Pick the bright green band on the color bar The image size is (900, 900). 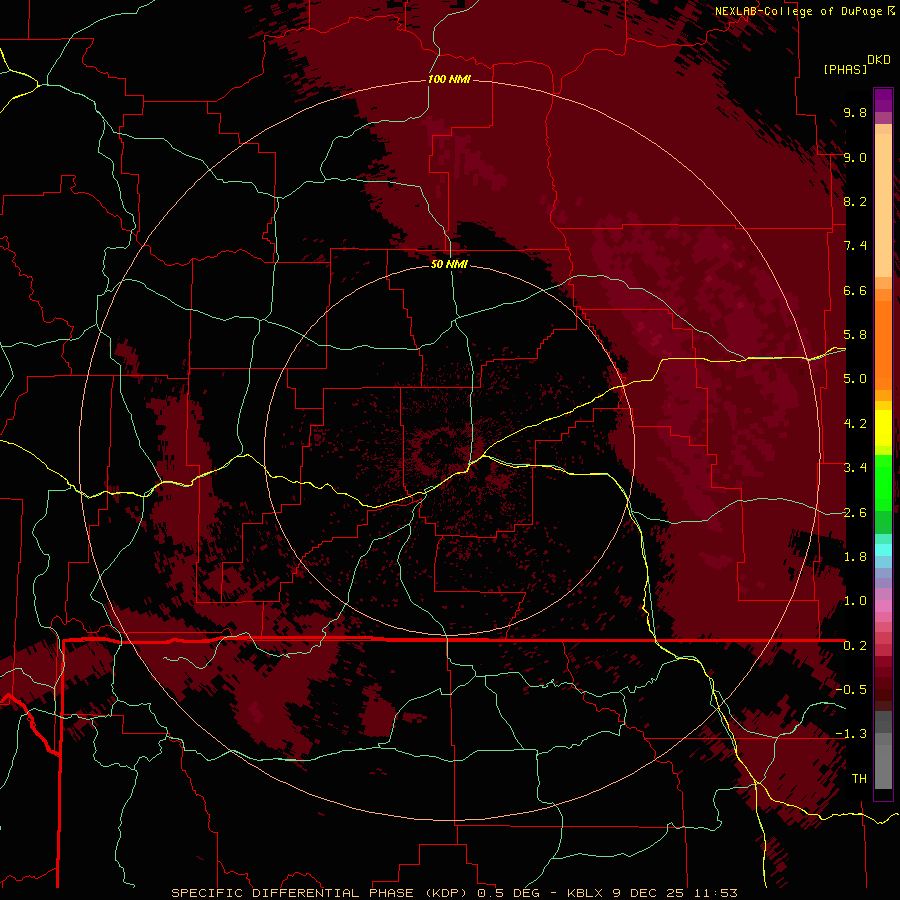pos(883,482)
